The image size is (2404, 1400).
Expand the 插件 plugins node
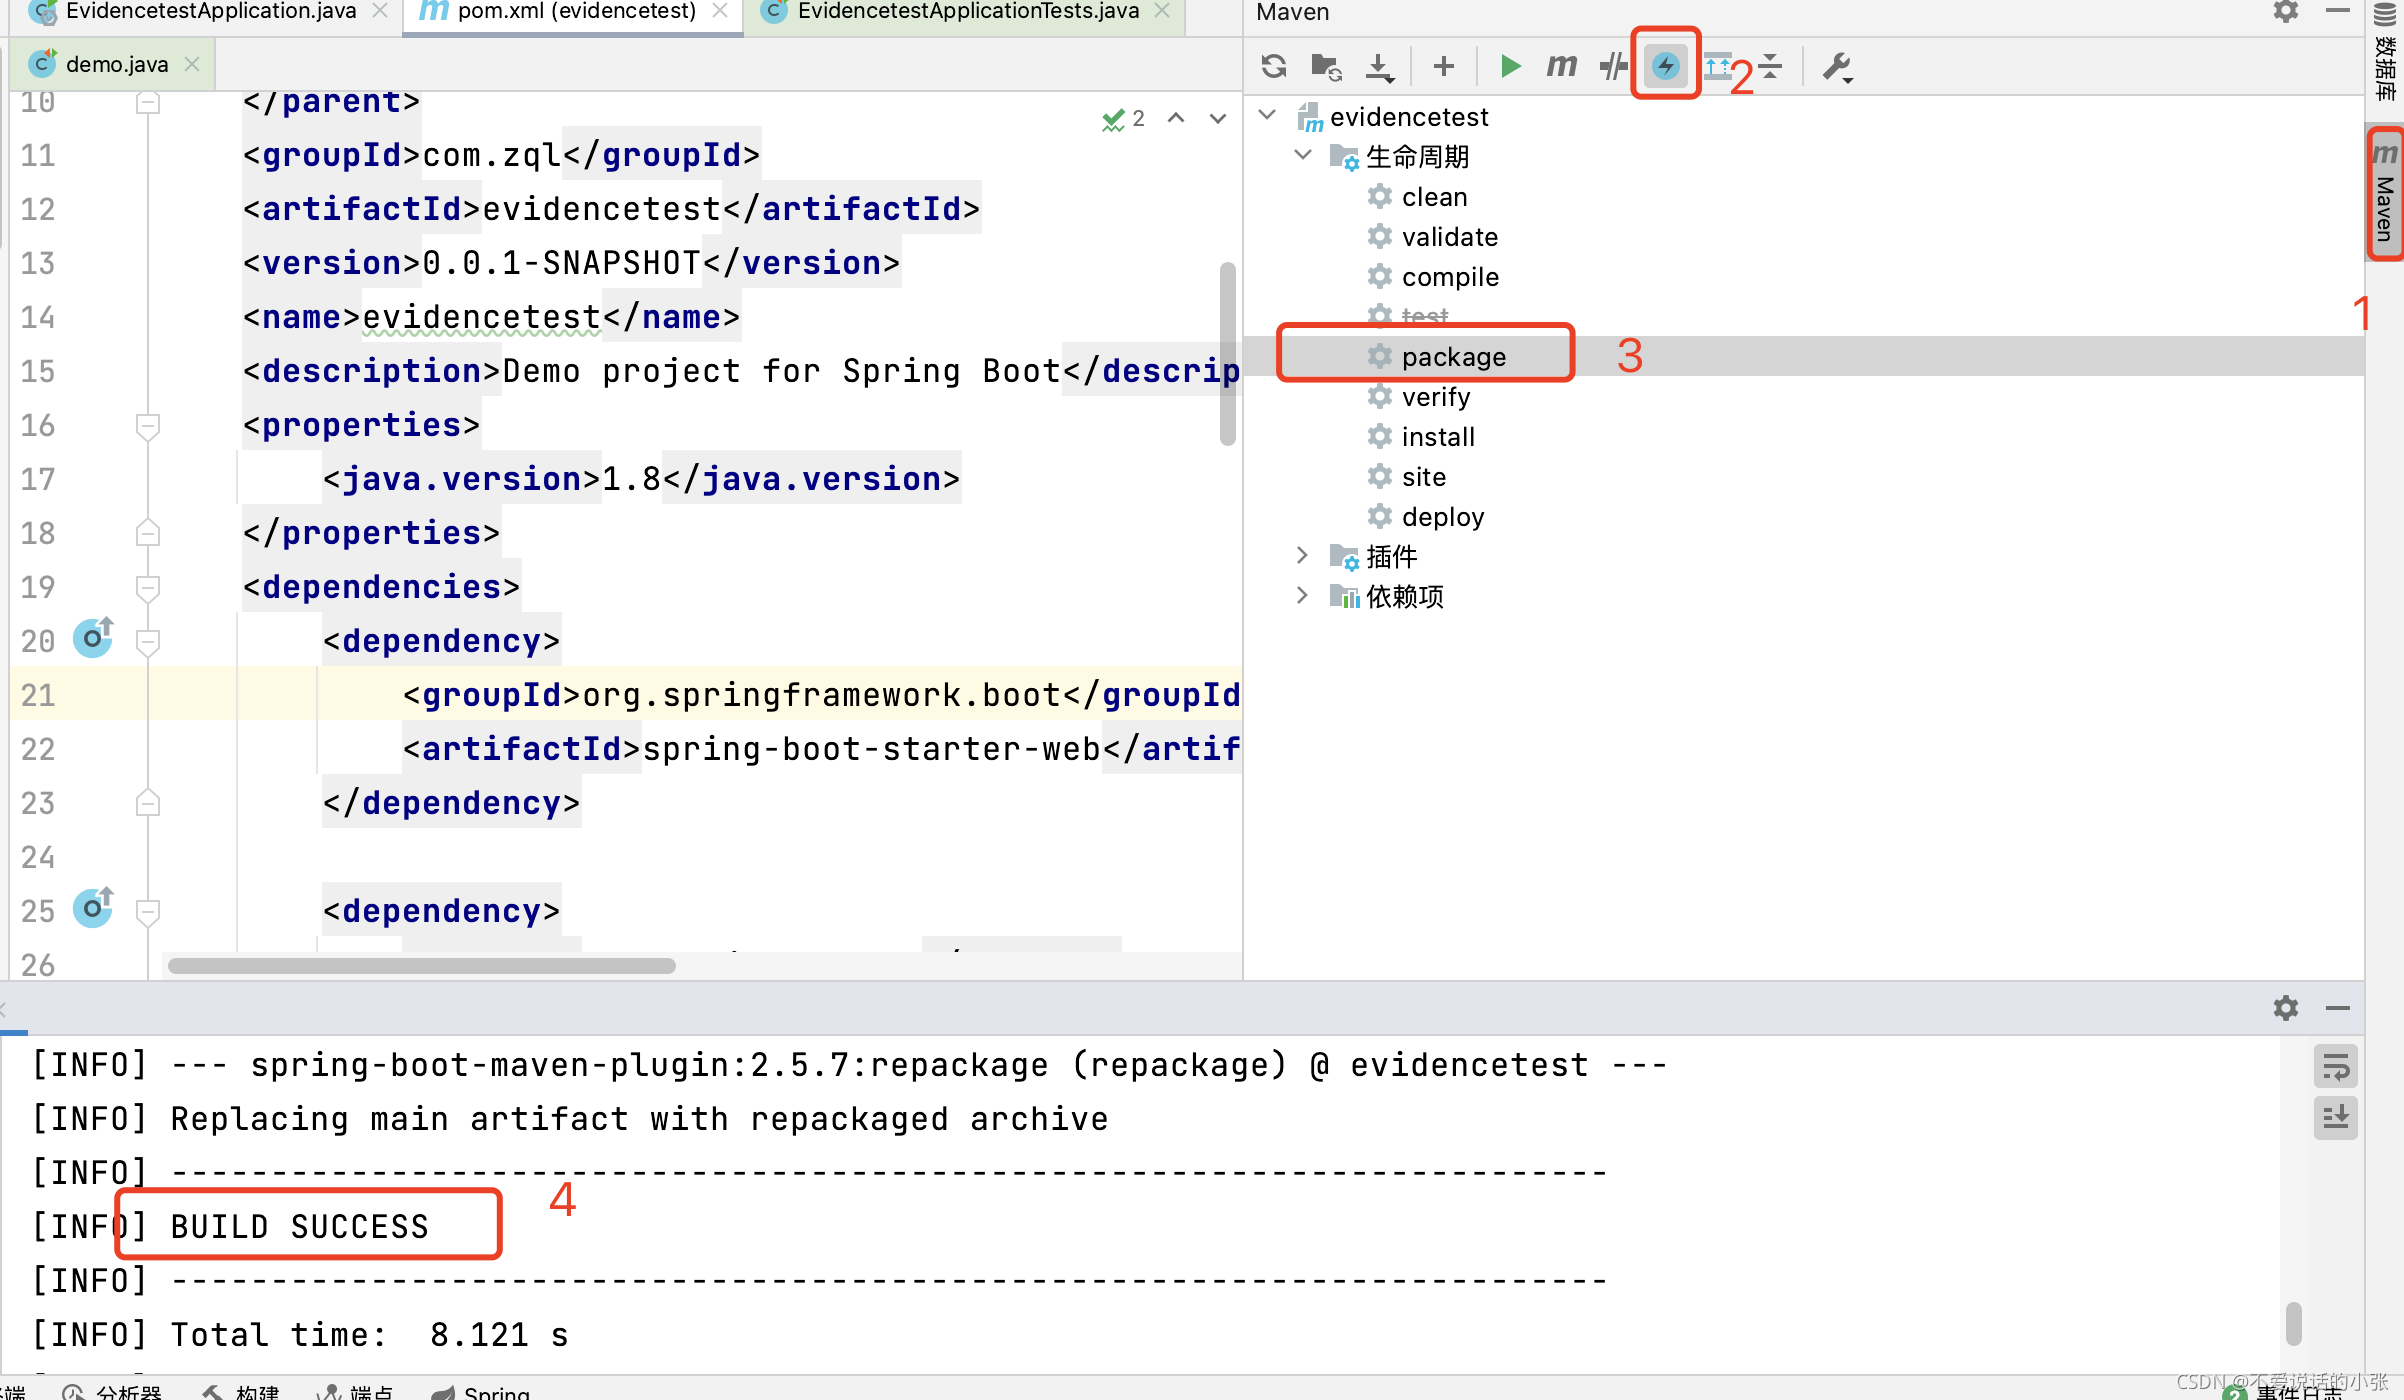click(1302, 555)
